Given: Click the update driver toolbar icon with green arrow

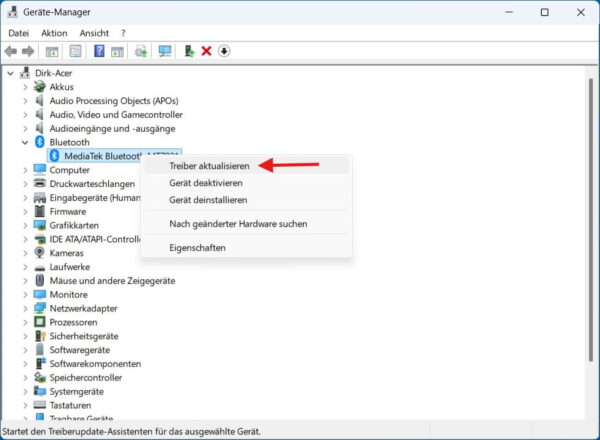Looking at the screenshot, I should 141,51.
